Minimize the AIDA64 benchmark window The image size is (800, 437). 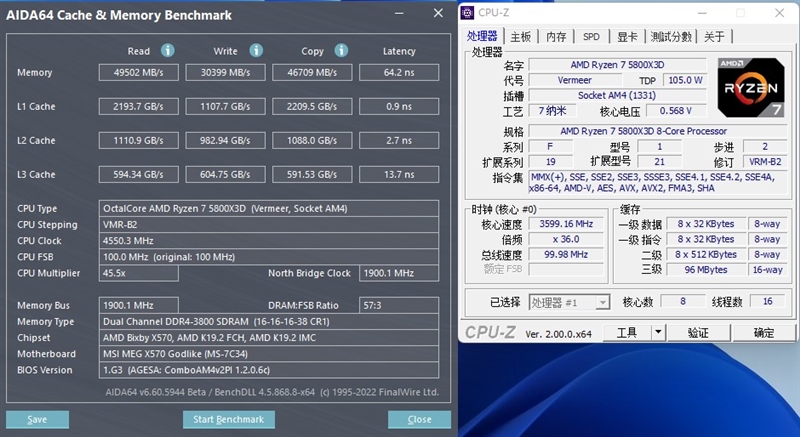pos(399,14)
